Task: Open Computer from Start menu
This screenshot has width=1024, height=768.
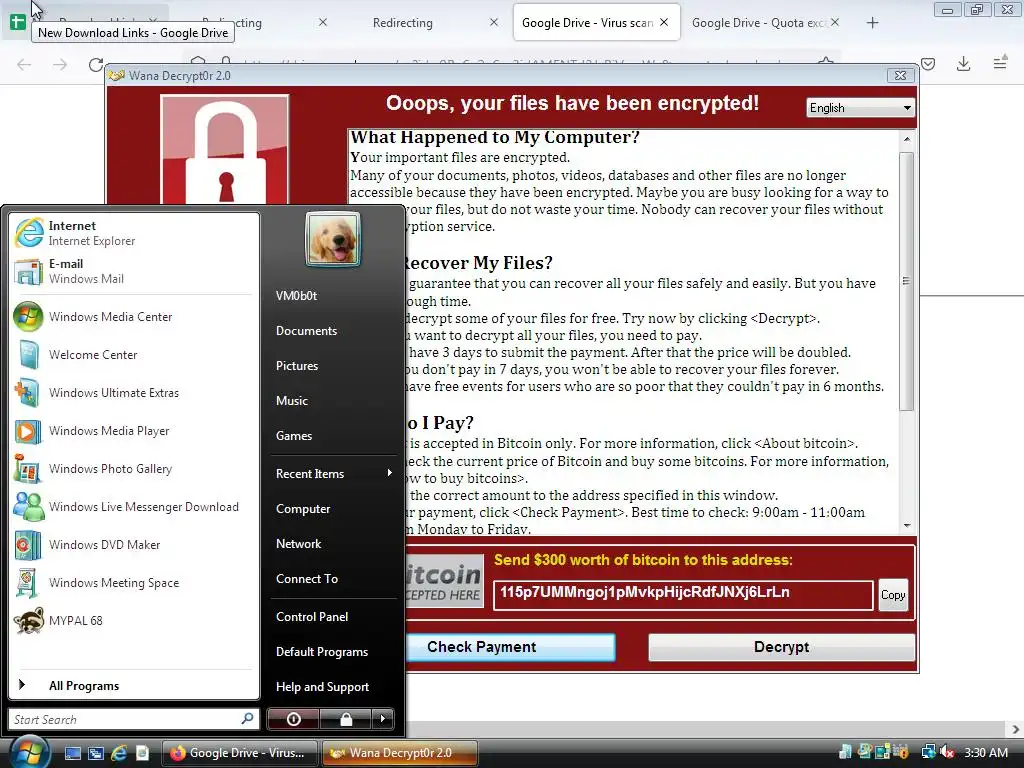Action: [x=333, y=509]
